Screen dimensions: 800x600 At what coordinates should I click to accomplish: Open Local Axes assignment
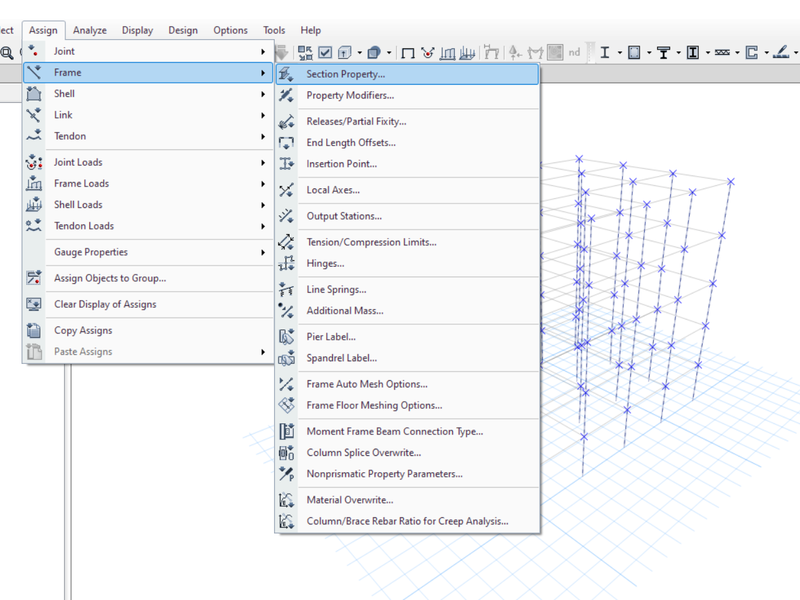tap(407, 190)
